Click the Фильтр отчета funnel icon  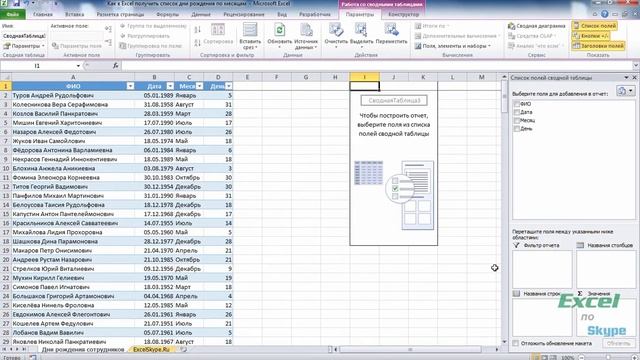516,245
